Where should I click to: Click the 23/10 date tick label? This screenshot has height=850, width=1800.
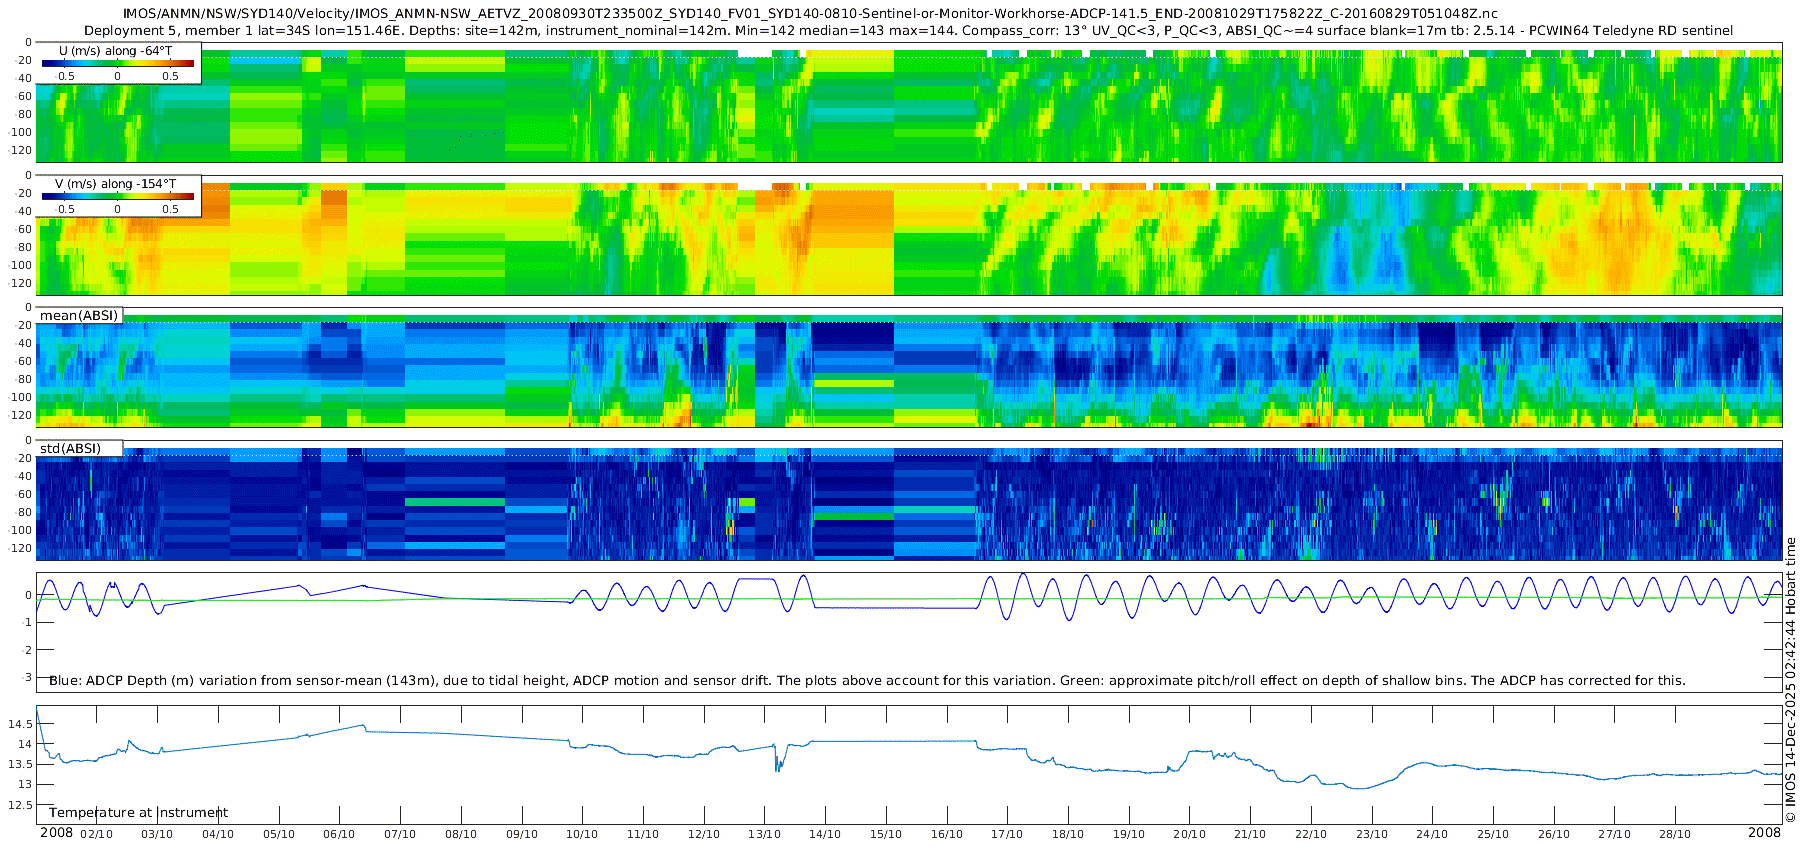coord(1371,834)
